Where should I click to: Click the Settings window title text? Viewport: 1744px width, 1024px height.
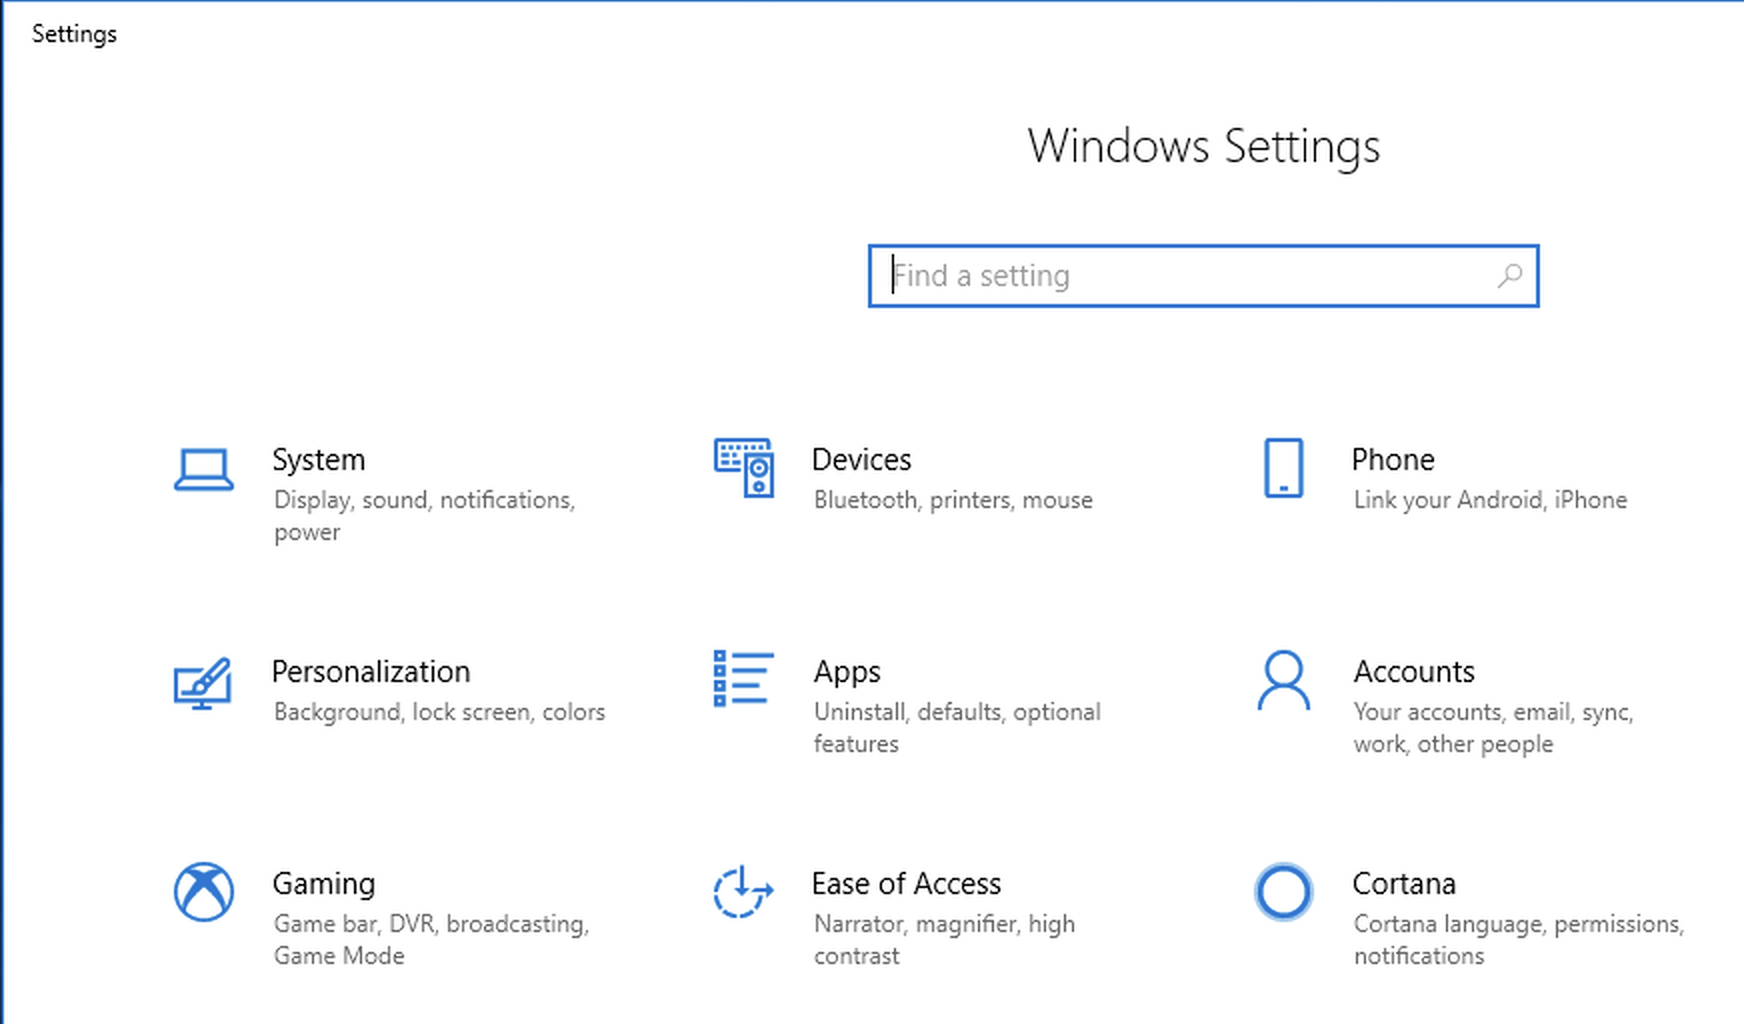(74, 34)
